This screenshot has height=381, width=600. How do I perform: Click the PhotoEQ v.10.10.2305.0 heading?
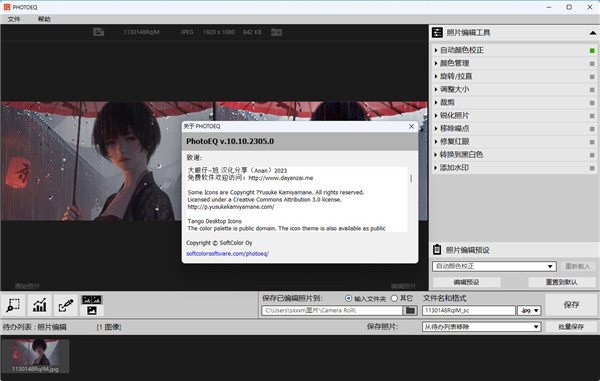230,141
